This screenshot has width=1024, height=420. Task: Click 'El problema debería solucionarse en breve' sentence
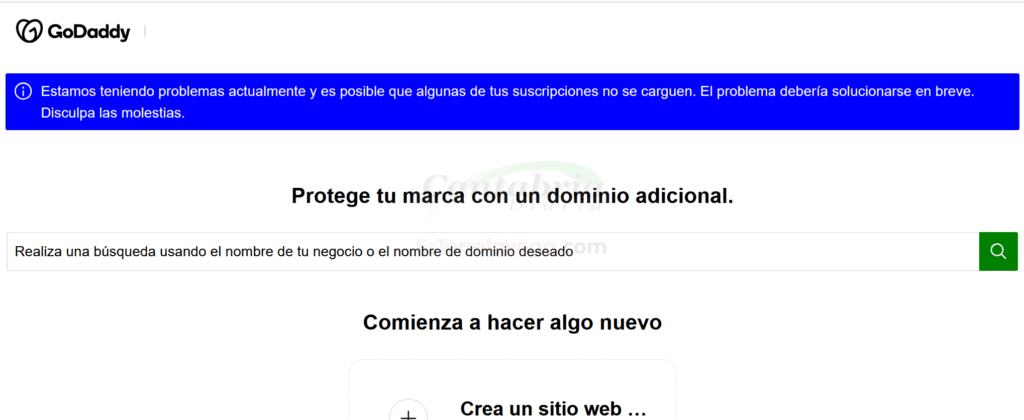tap(836, 91)
